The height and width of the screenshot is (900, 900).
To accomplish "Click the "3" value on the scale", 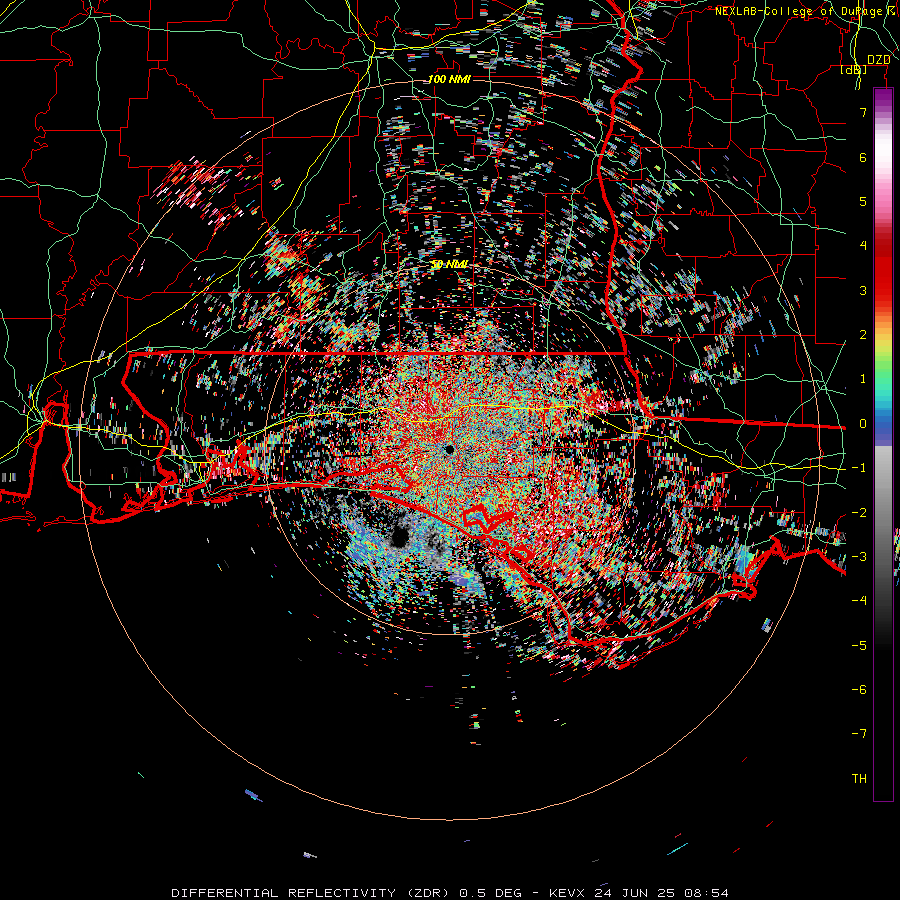I will pyautogui.click(x=863, y=290).
